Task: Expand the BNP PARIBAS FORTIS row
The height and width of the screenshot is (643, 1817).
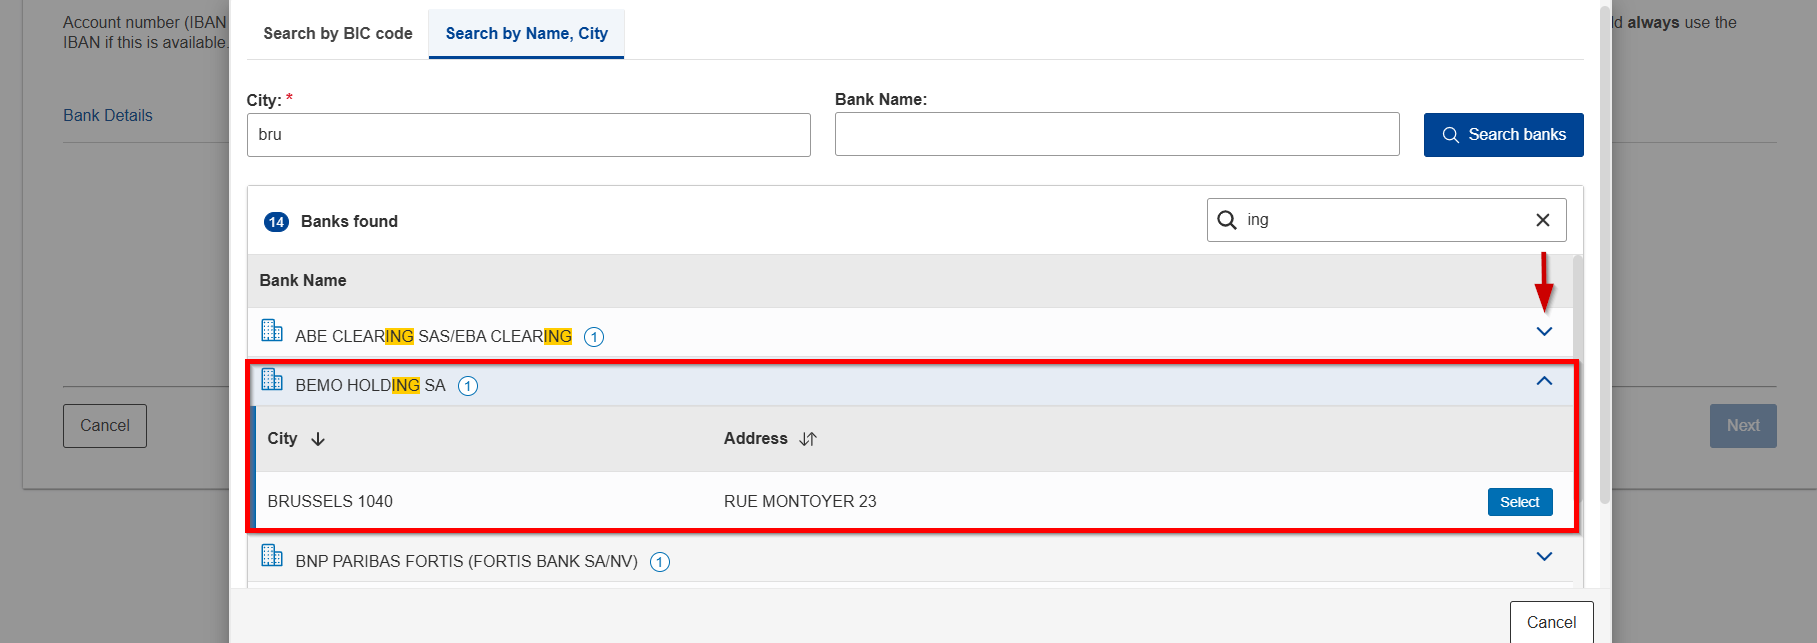Action: (1544, 557)
